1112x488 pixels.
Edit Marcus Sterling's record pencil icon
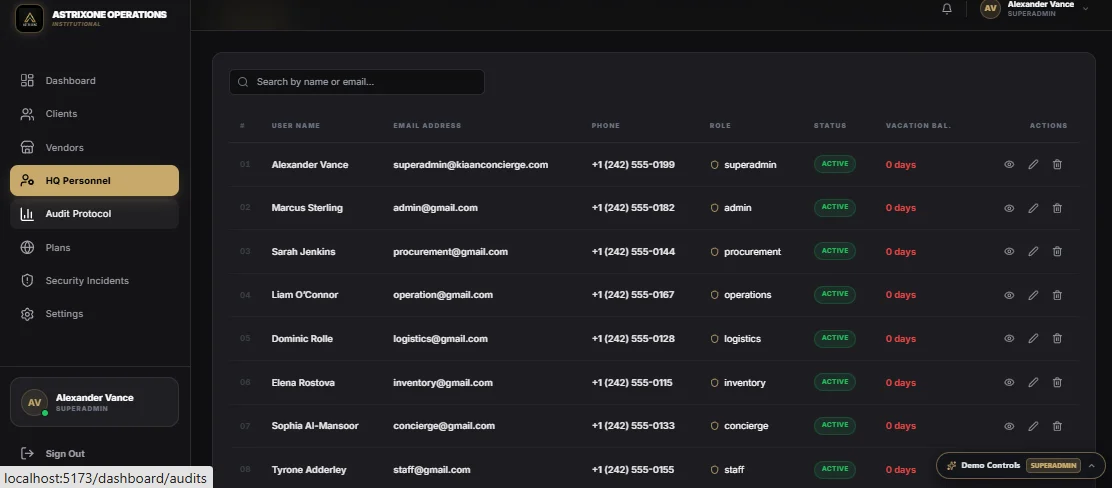tap(1033, 209)
